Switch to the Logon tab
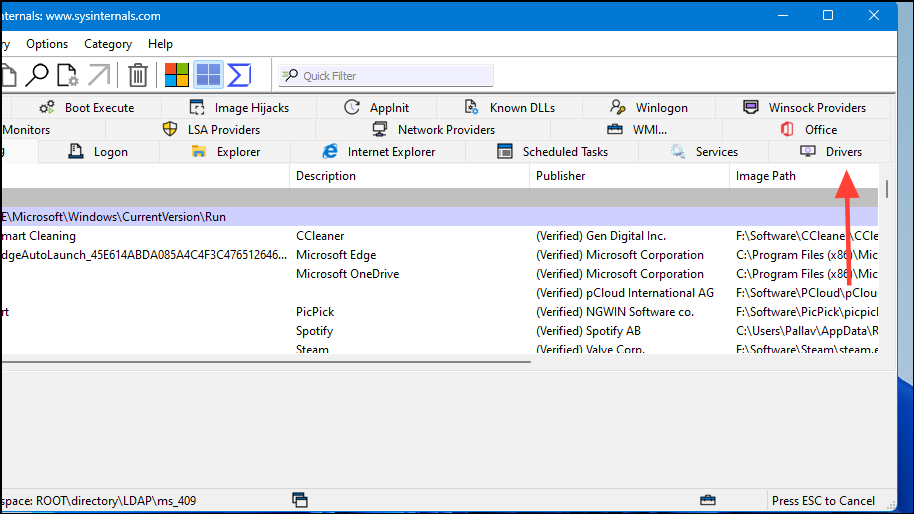 [x=99, y=152]
